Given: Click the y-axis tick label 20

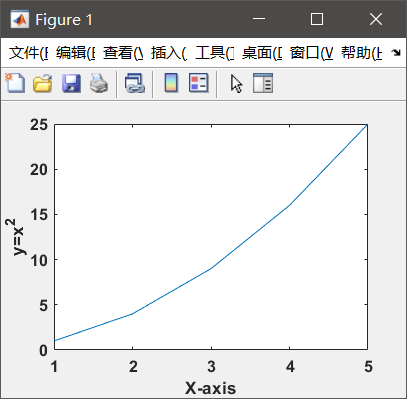Looking at the screenshot, I should click(39, 170).
